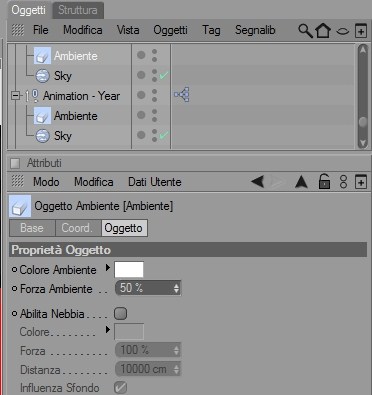Toggle visibility dot of Animation - Year
This screenshot has width=372, height=395.
coord(141,95)
